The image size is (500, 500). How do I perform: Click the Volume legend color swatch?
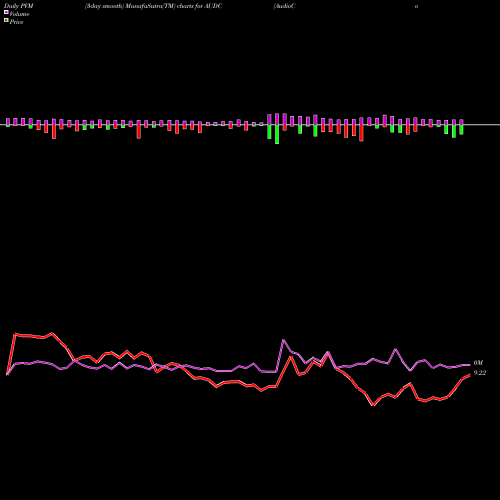[6, 12]
